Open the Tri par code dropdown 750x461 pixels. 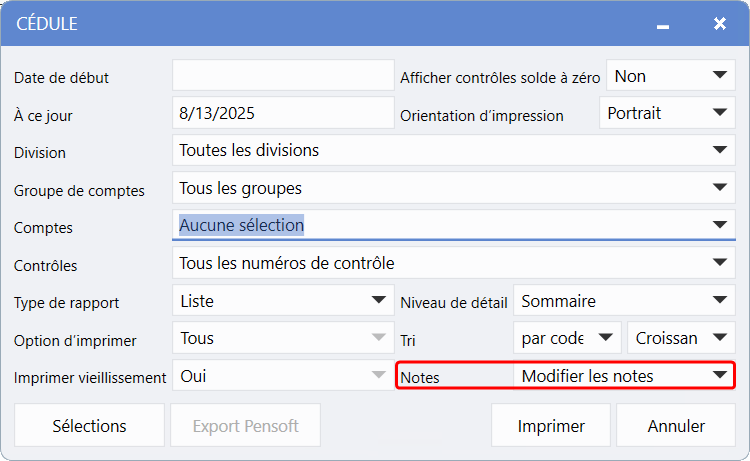click(604, 338)
